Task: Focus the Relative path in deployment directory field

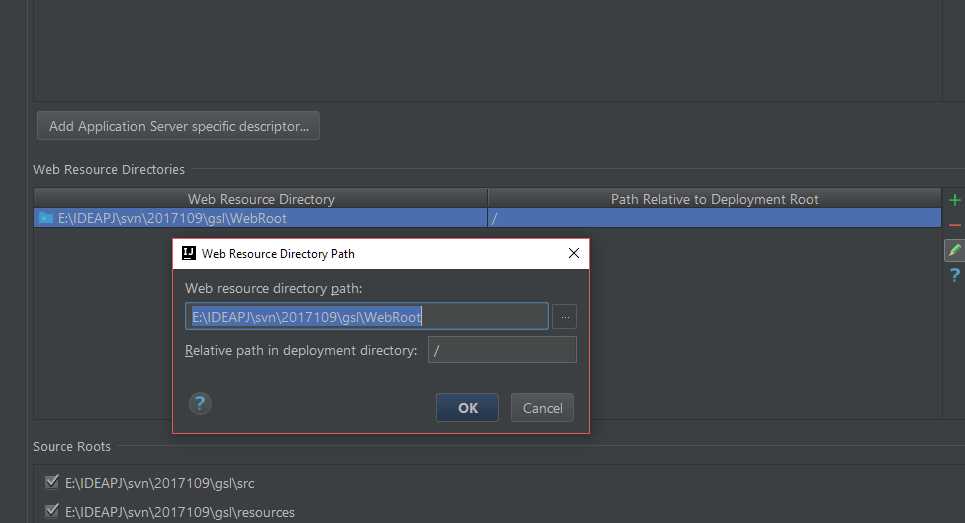Action: pos(502,350)
